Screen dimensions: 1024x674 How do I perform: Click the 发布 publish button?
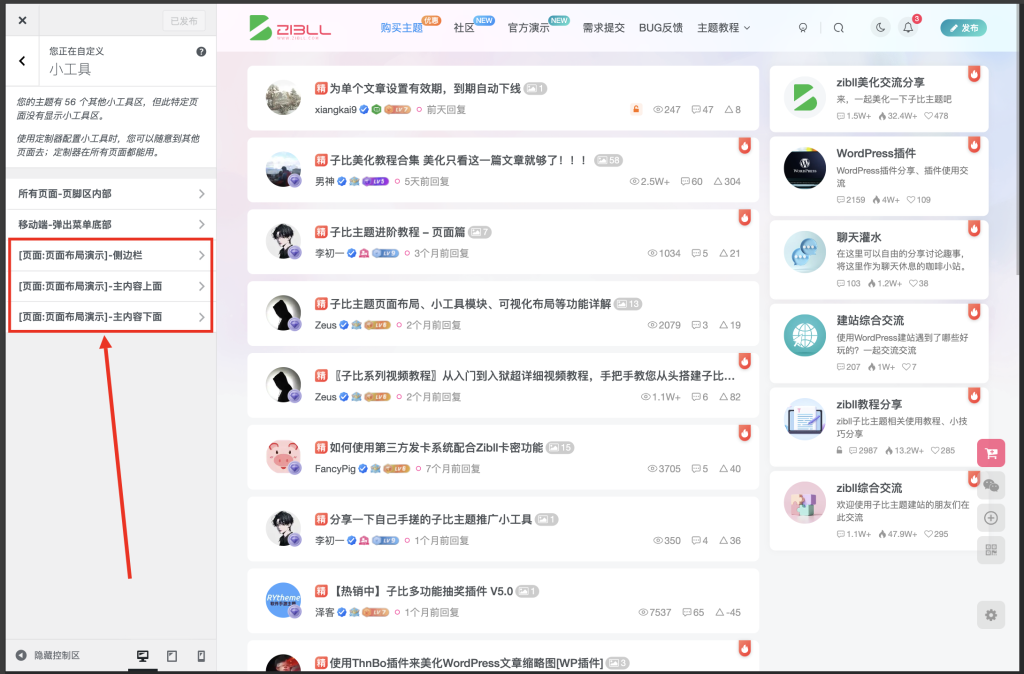pos(963,28)
